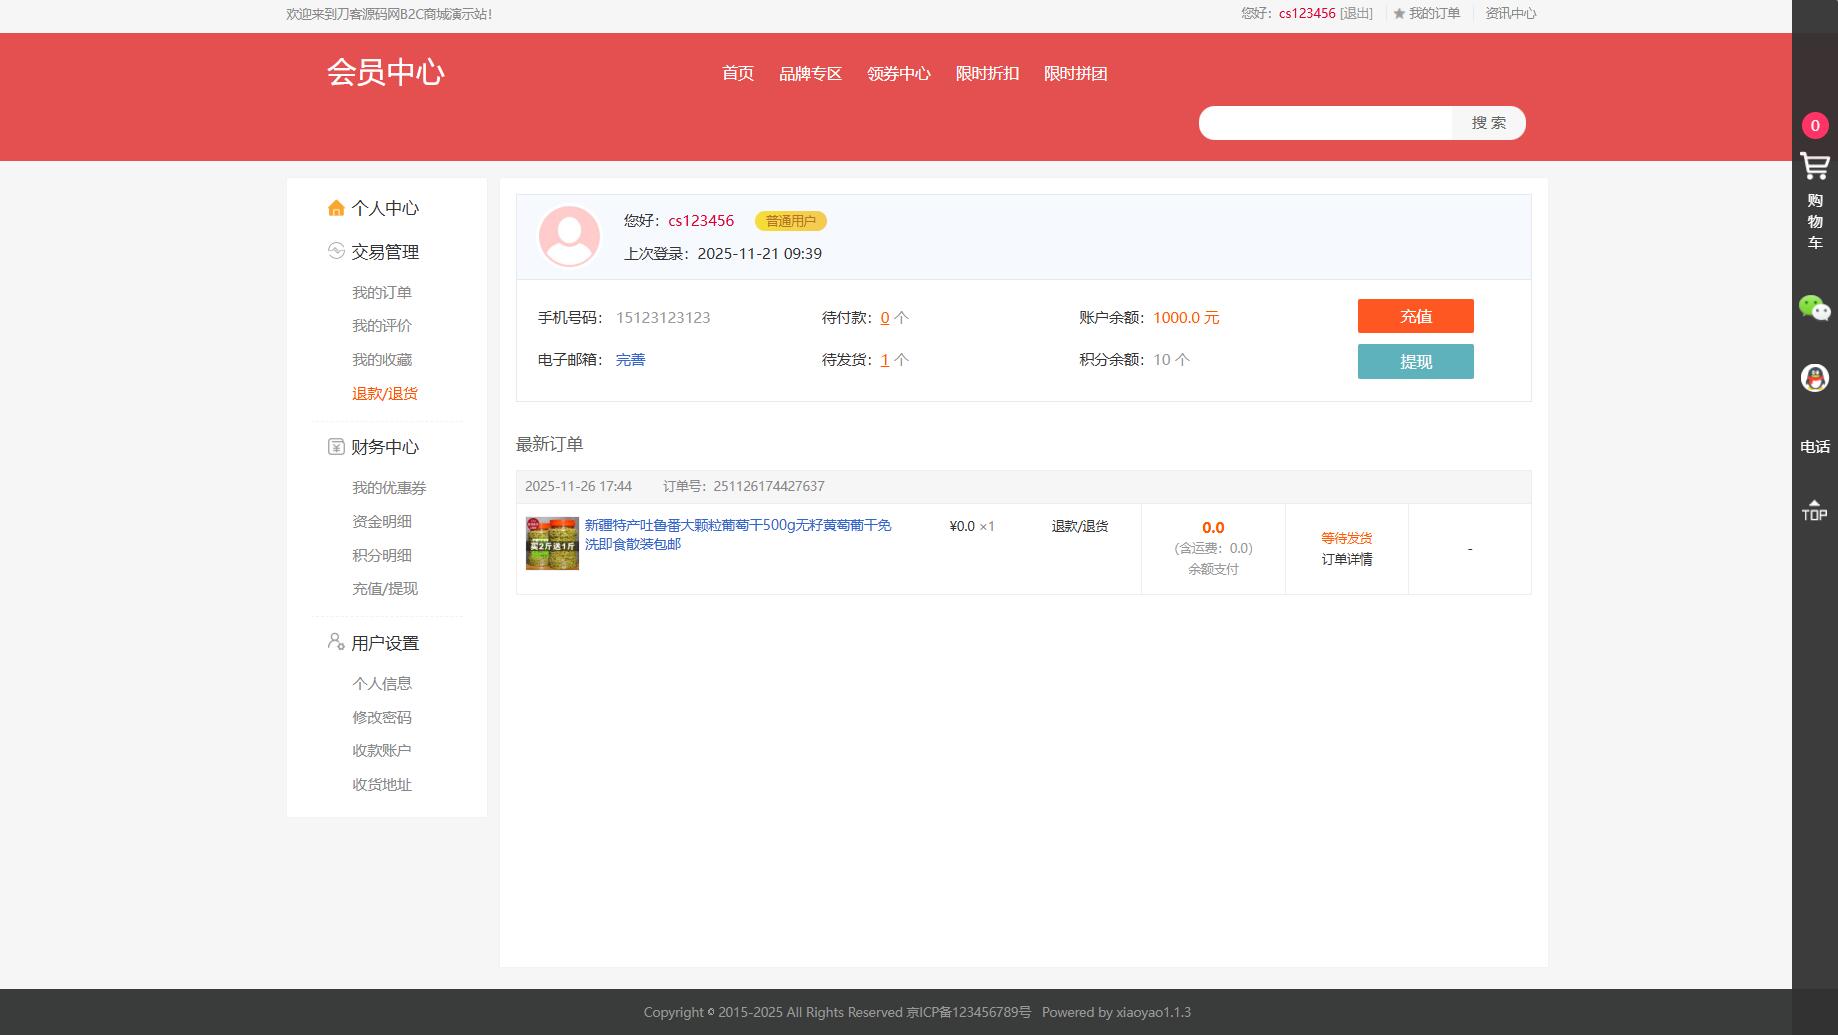Select the home icon beside 个人中心
Image resolution: width=1838 pixels, height=1035 pixels.
[x=336, y=207]
